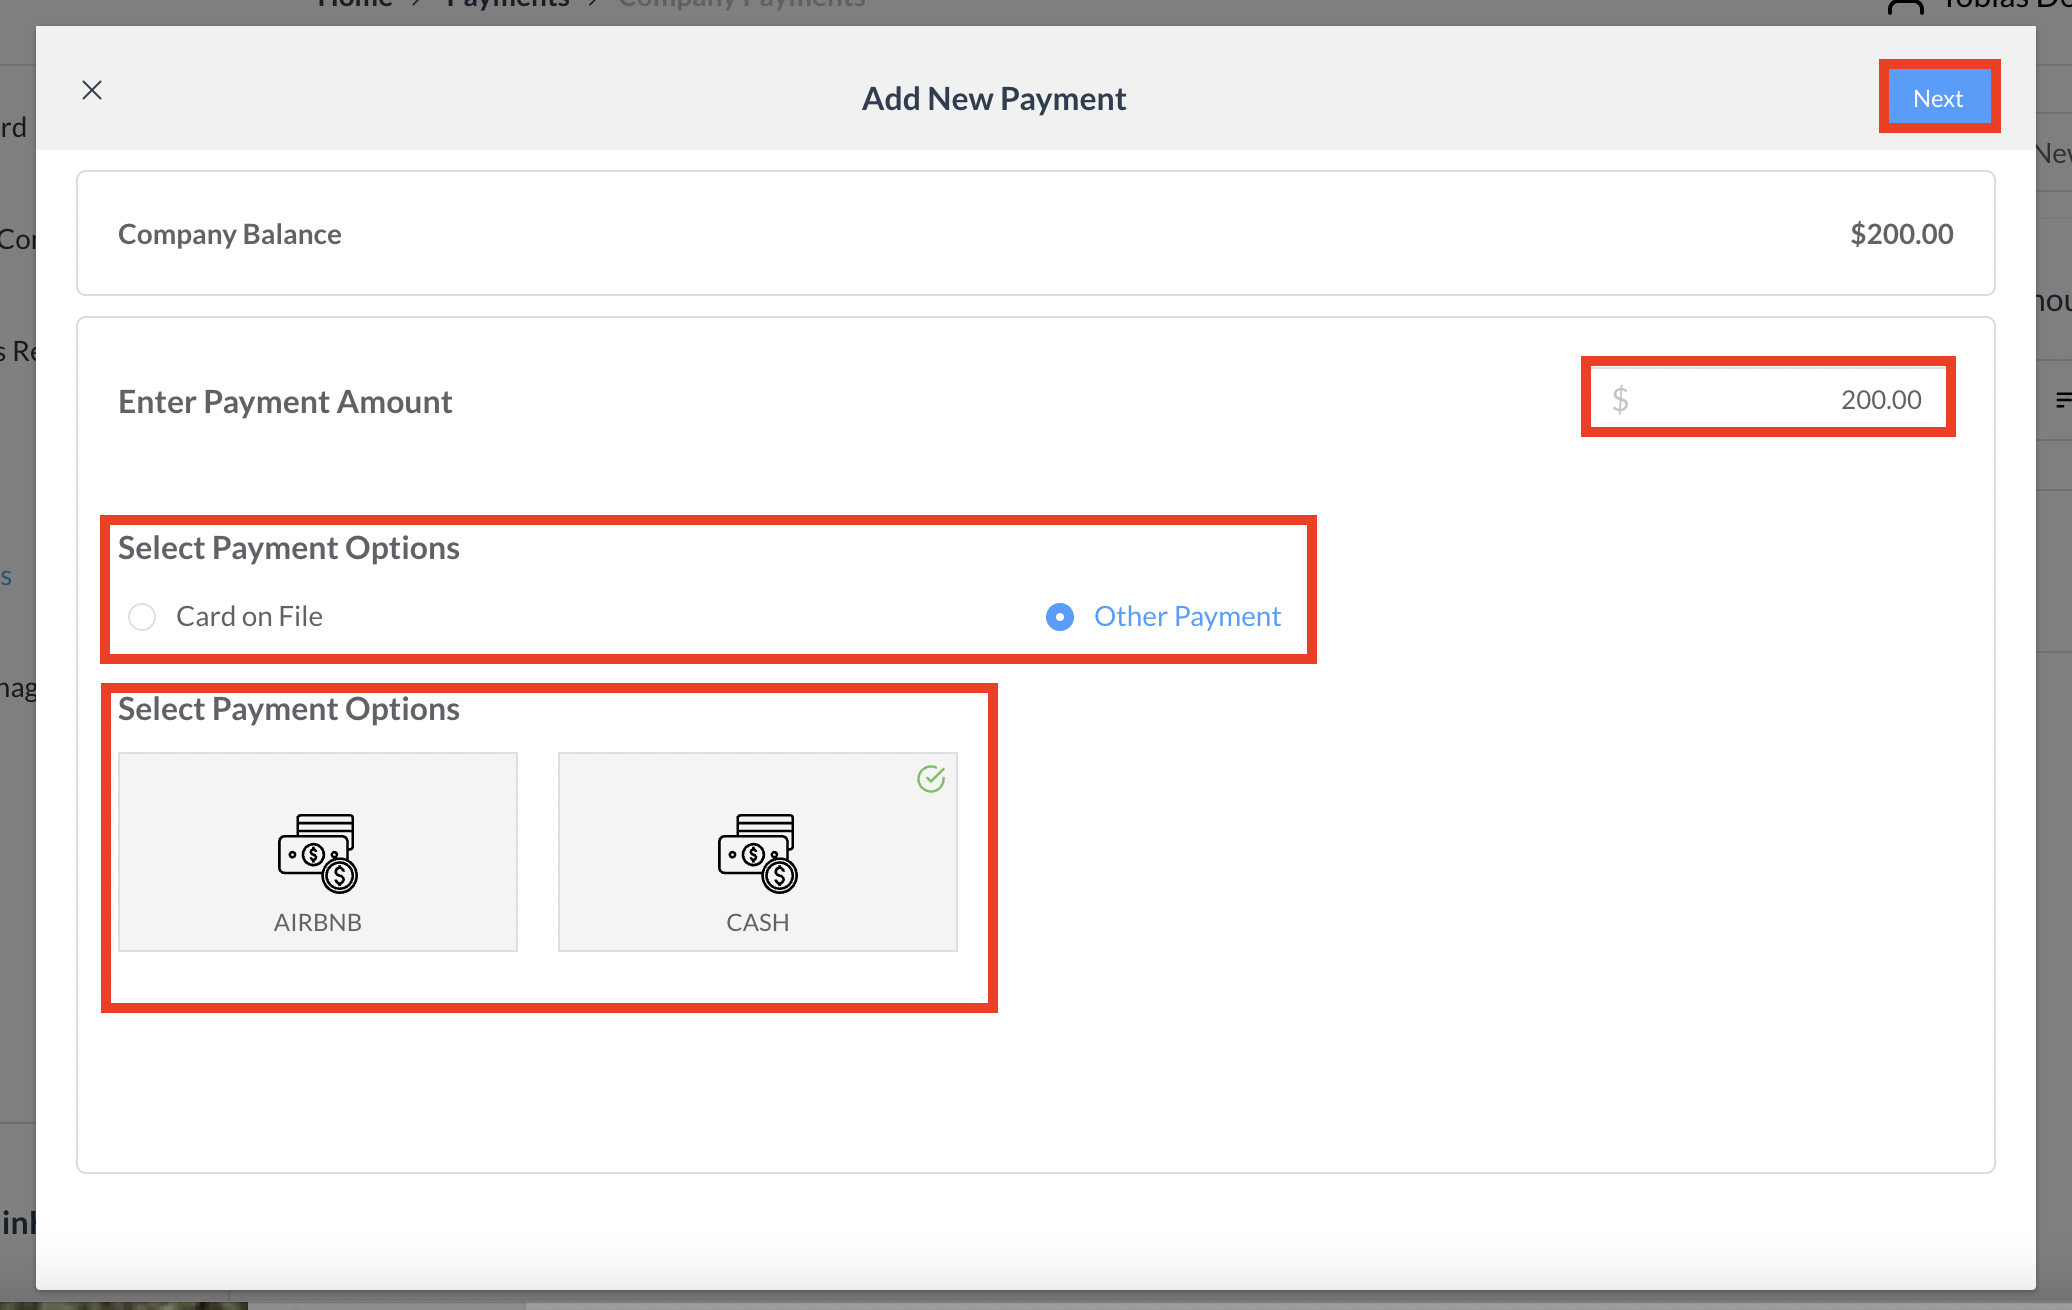Click the dollar sign in amount field
Viewport: 2072px width, 1310px height.
1620,400
